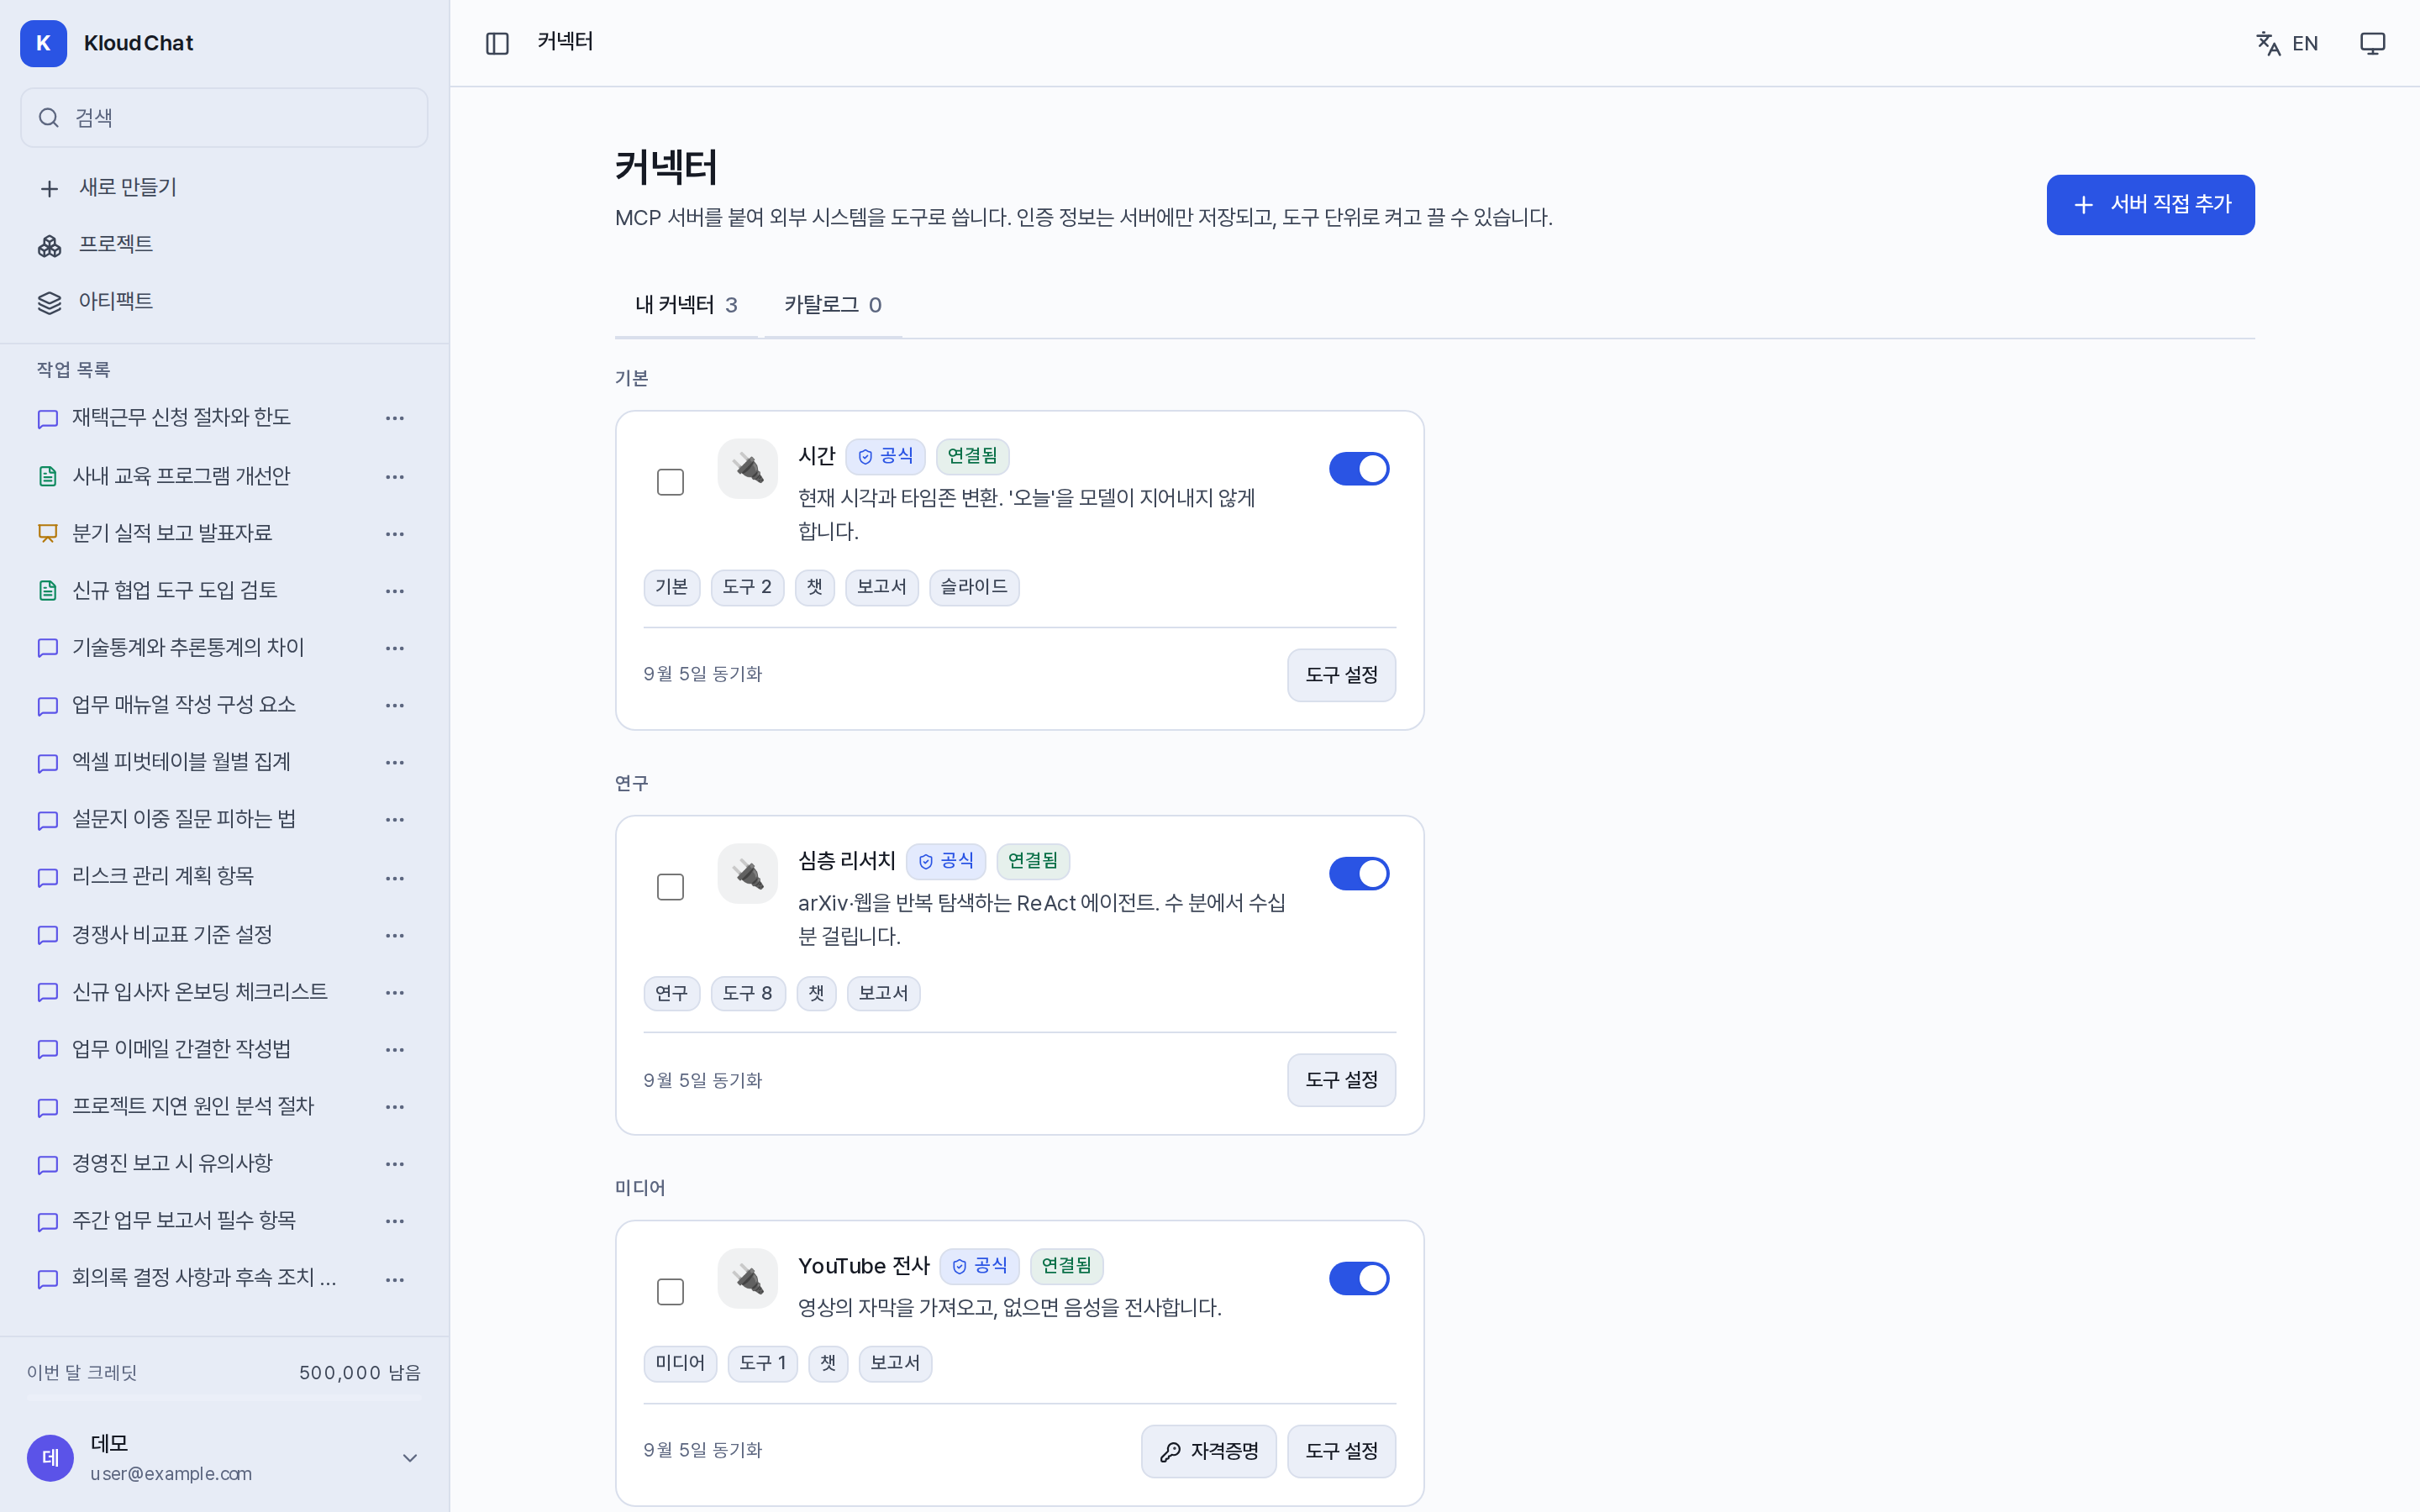Open 도구 설정 for YouTube 전사
Screen dimensions: 2420x1512
coord(1341,1451)
